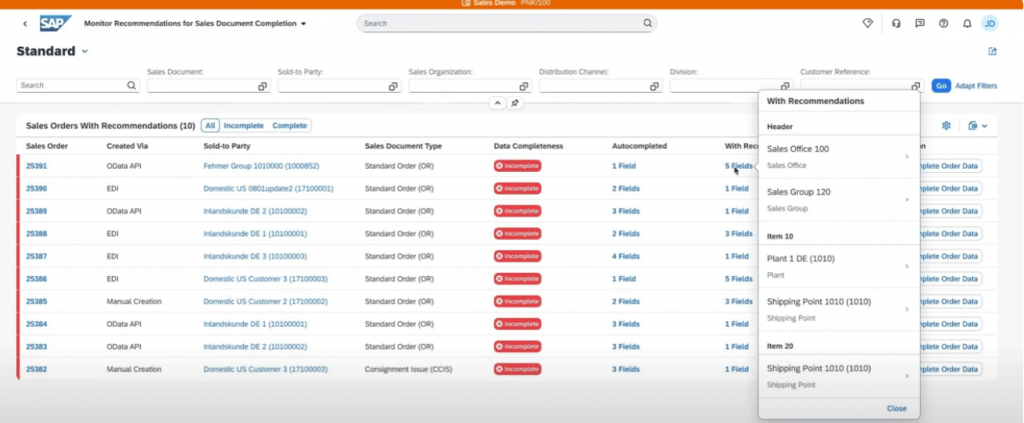Screen dimensions: 1024x423
Task: Open value help for Customer Reference
Action: (916, 86)
